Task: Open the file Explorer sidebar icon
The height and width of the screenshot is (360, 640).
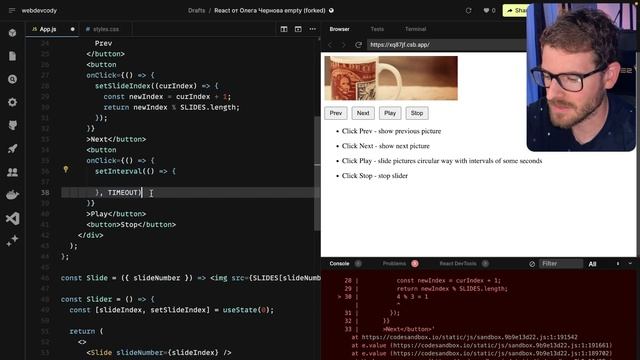Action: [x=12, y=56]
